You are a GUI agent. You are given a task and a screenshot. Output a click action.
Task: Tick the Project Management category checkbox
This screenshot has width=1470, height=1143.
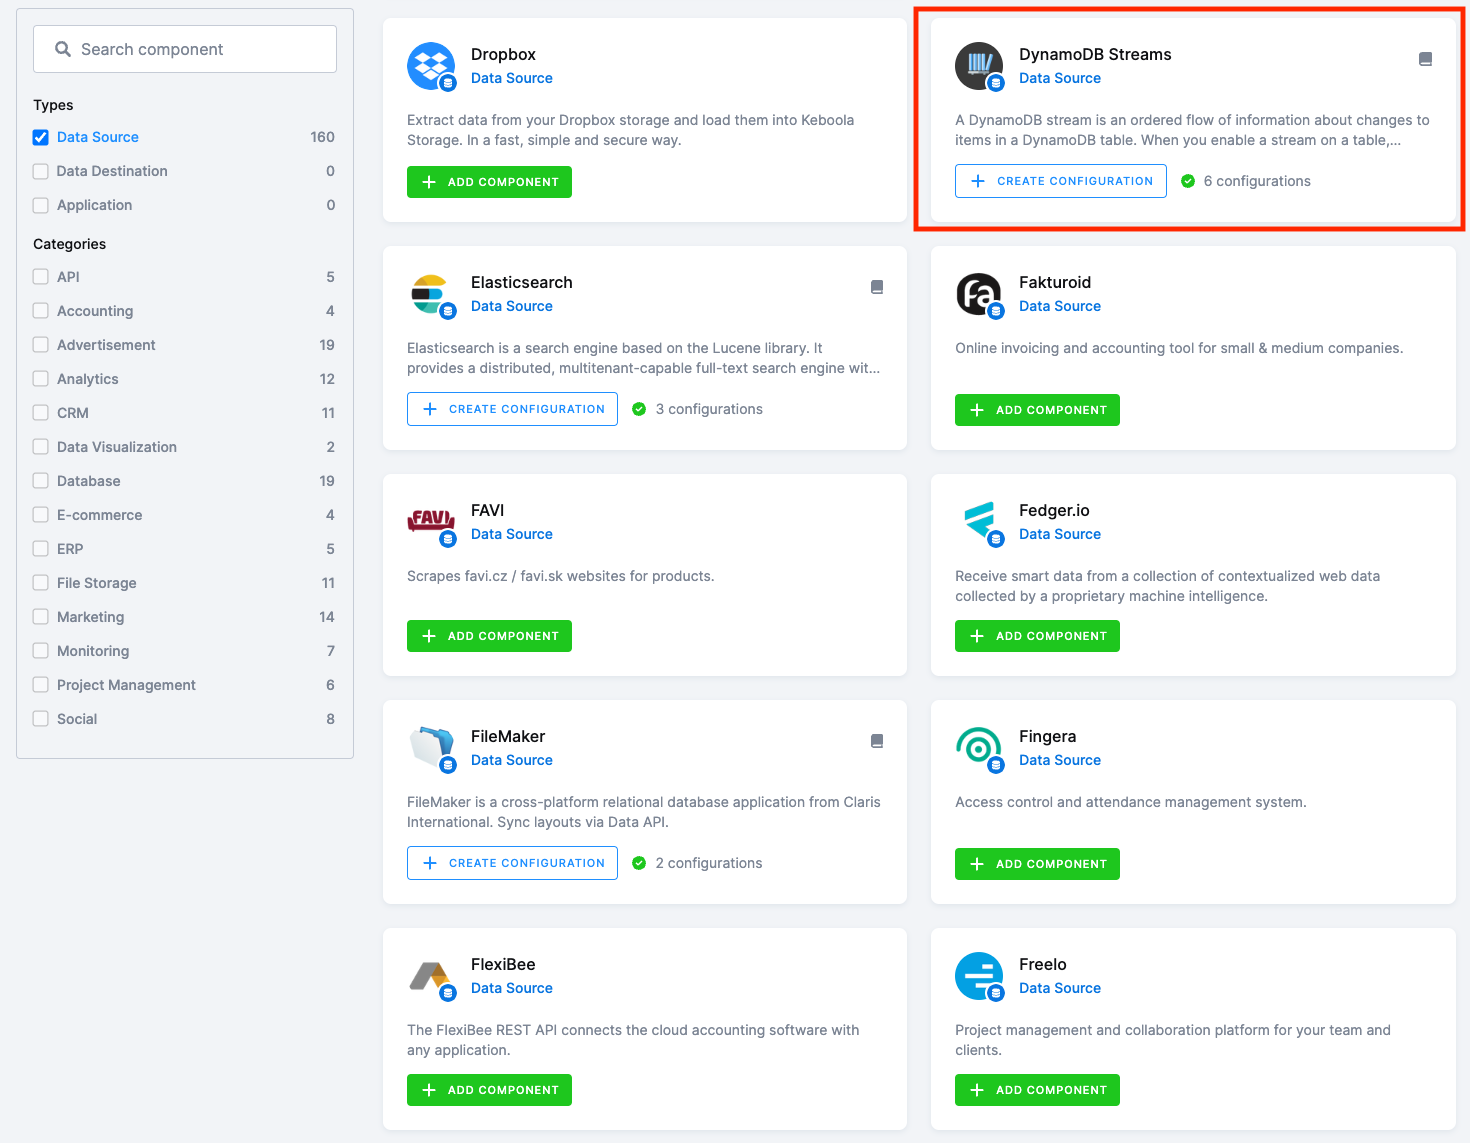click(41, 685)
